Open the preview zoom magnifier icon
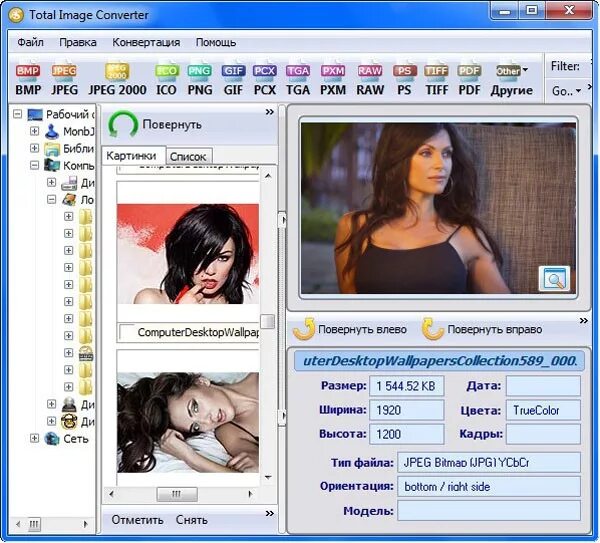The height and width of the screenshot is (543, 600). tap(554, 278)
